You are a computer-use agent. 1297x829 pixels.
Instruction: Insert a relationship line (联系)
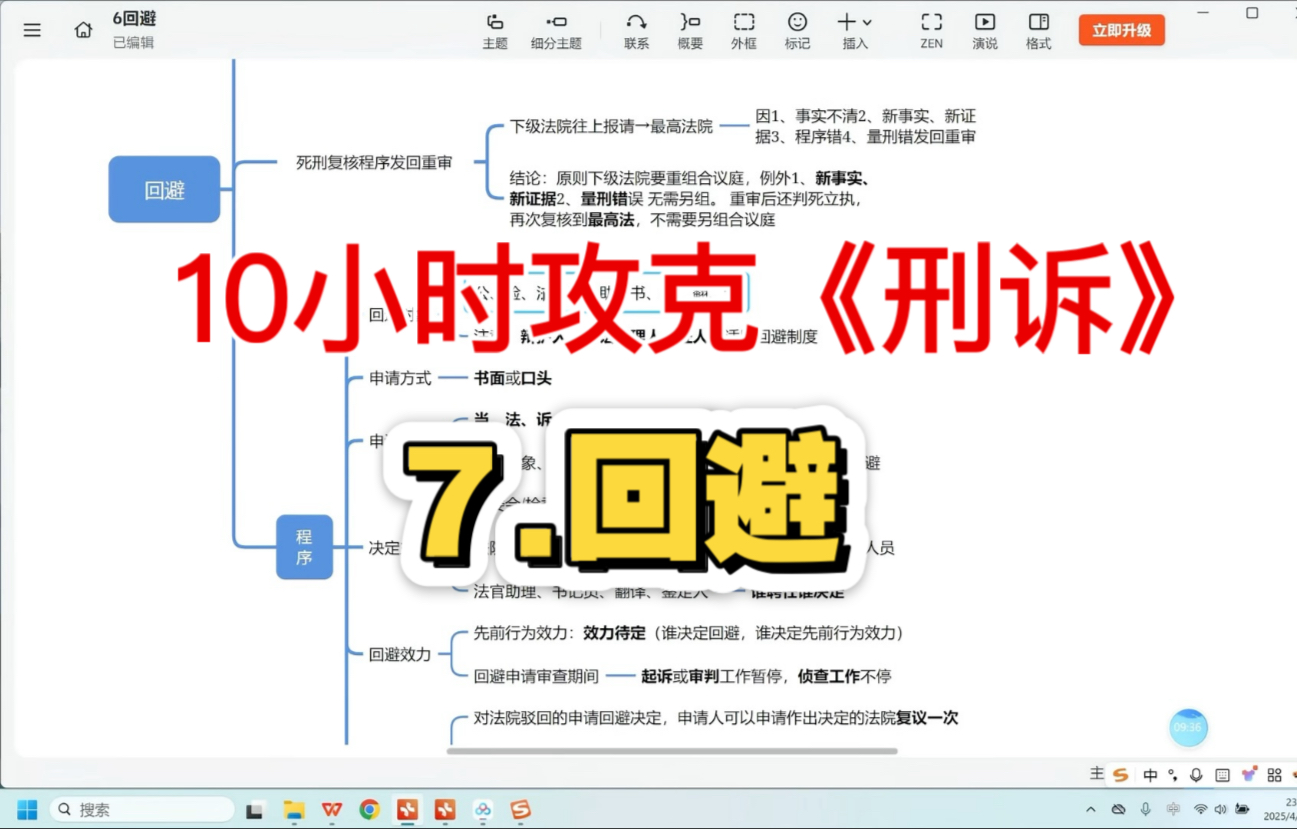[x=636, y=31]
